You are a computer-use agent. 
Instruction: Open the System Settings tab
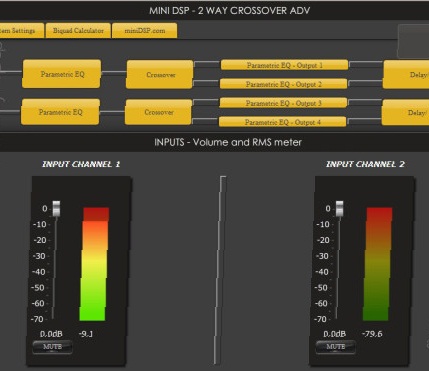pos(21,31)
